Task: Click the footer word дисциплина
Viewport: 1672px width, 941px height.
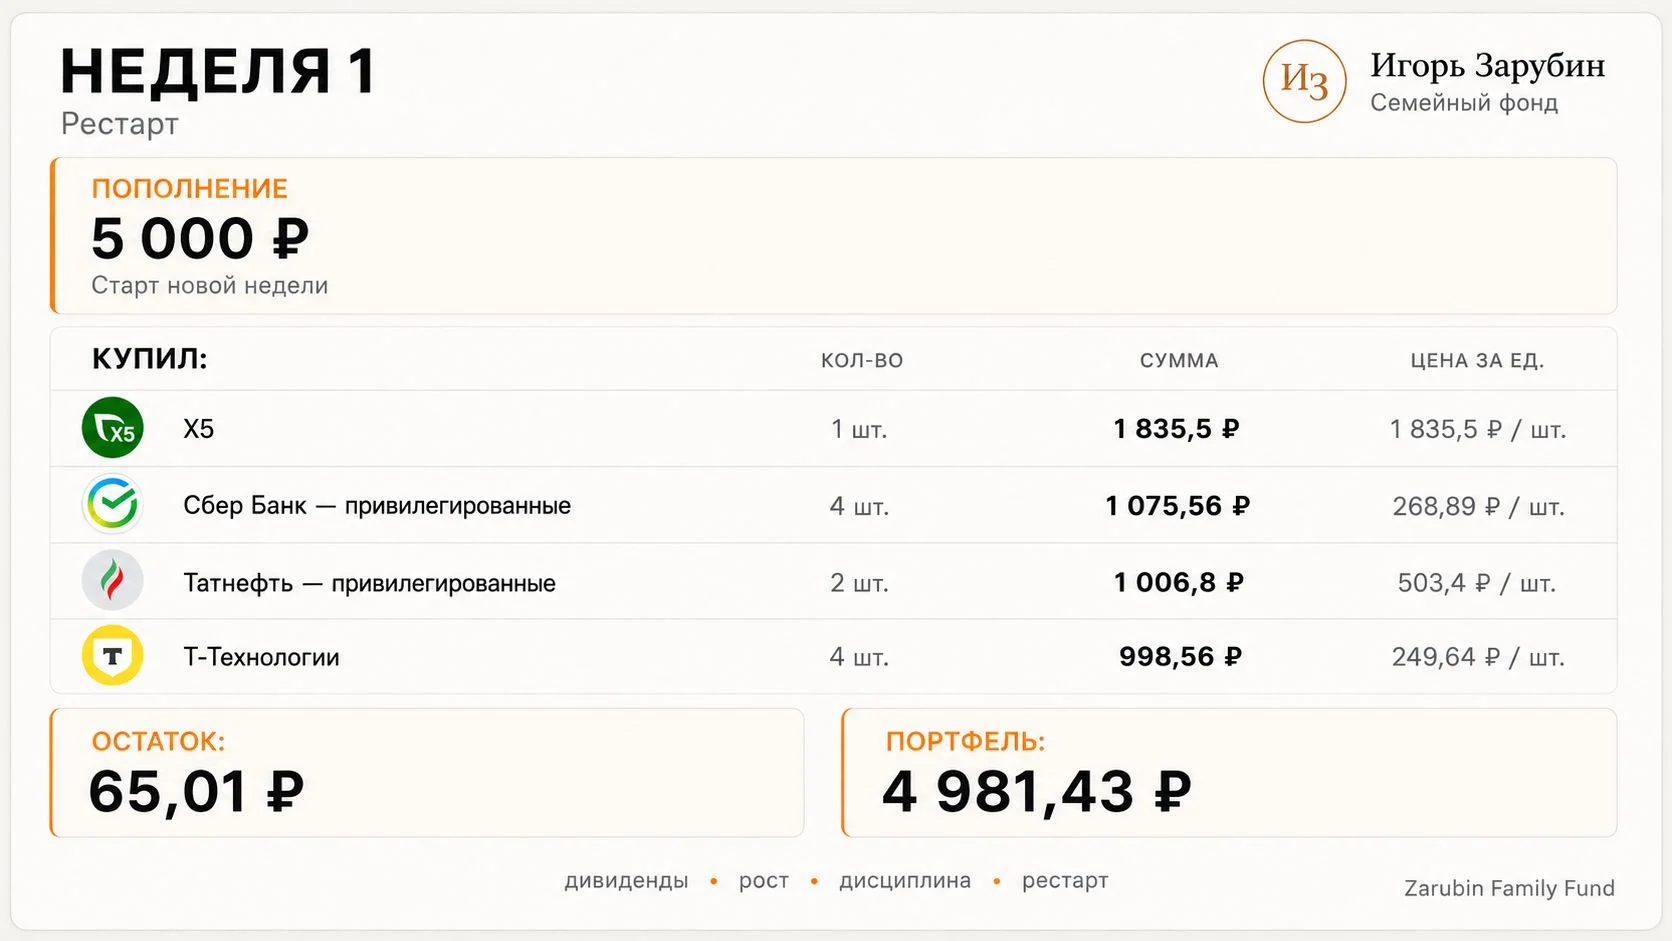Action: click(905, 881)
